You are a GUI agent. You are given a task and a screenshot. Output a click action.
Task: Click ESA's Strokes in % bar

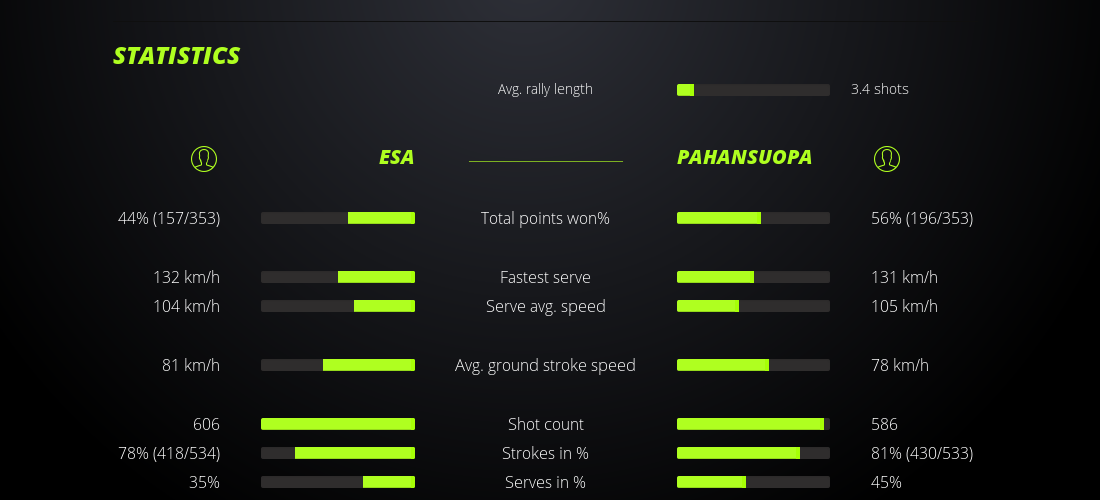pos(338,453)
